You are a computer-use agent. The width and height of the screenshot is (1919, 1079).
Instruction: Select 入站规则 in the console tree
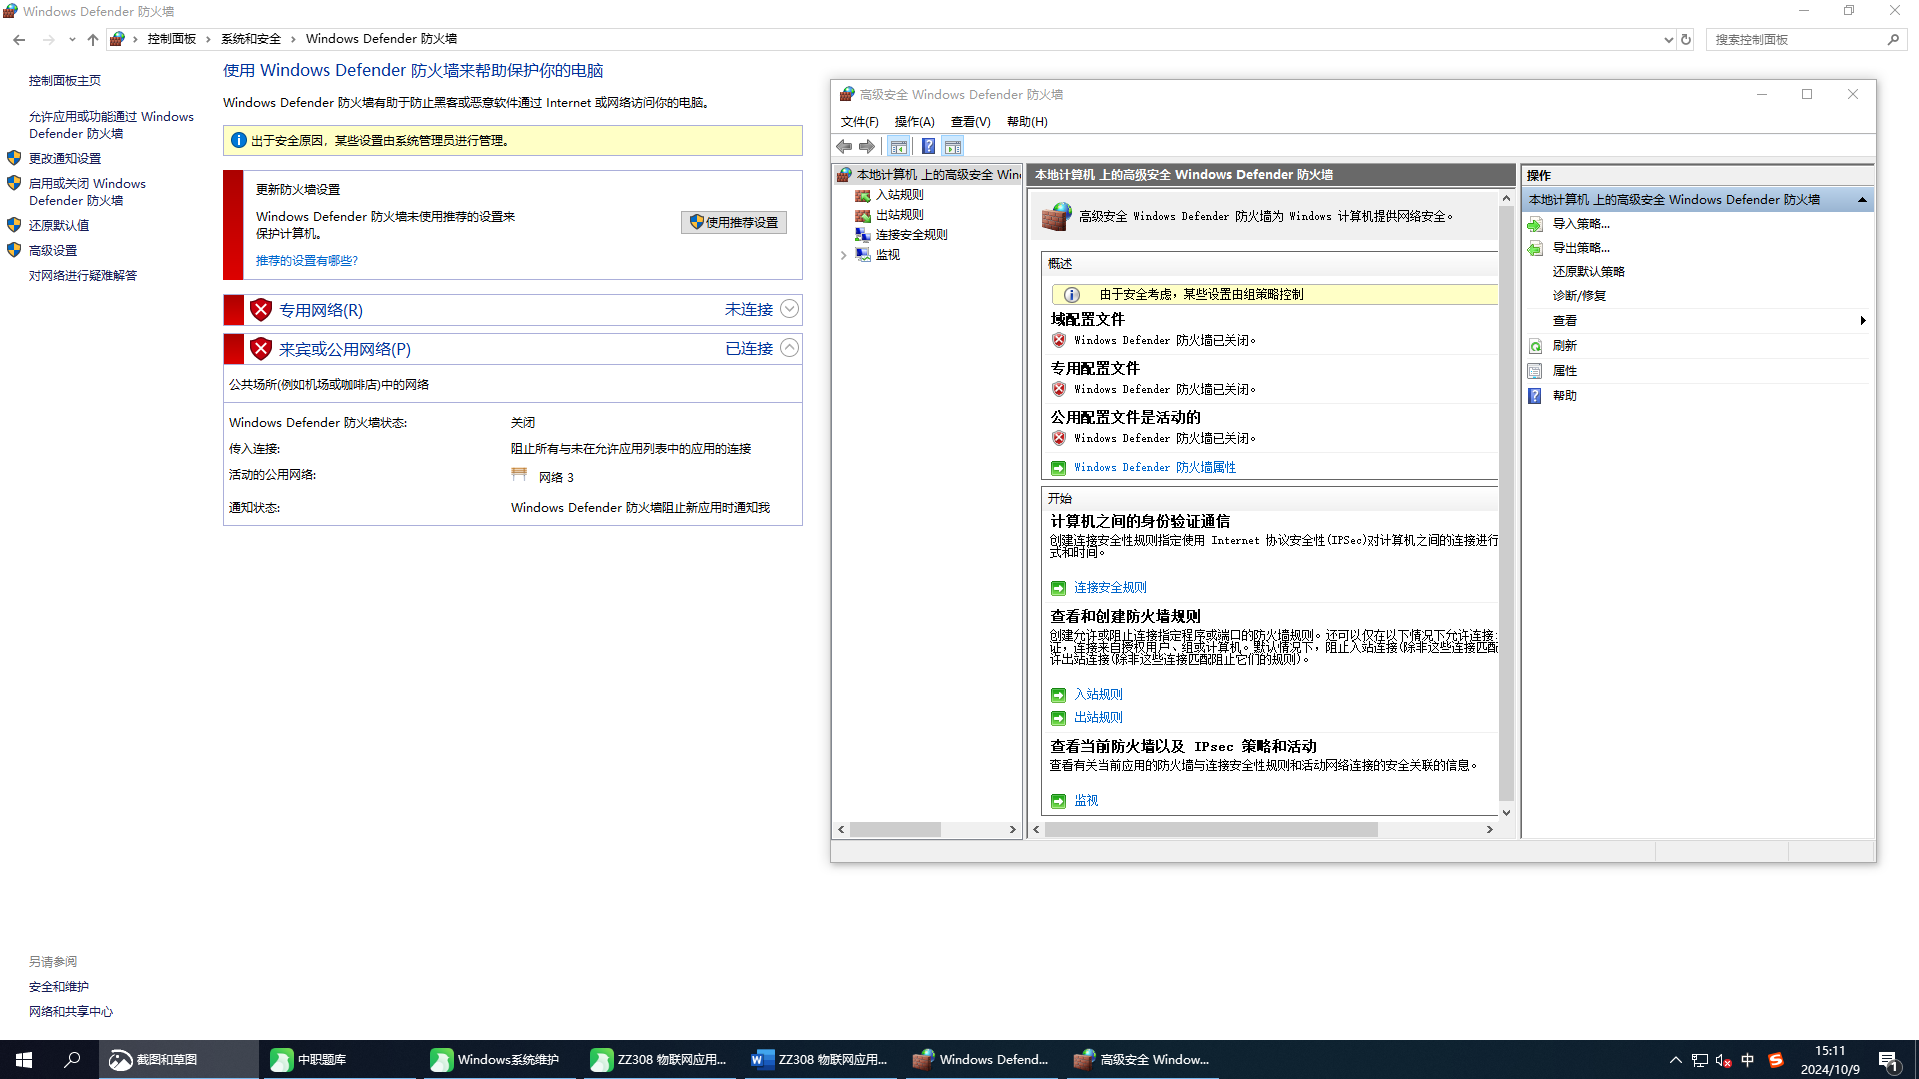point(899,195)
